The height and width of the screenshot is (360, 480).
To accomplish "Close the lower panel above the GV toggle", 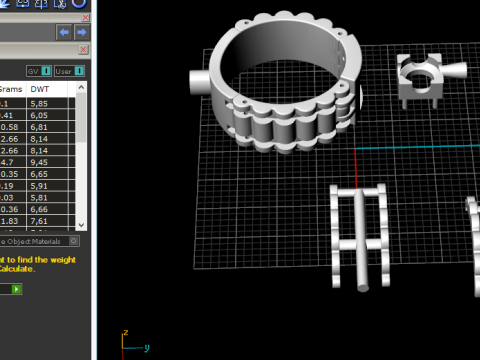I will [x=83, y=50].
